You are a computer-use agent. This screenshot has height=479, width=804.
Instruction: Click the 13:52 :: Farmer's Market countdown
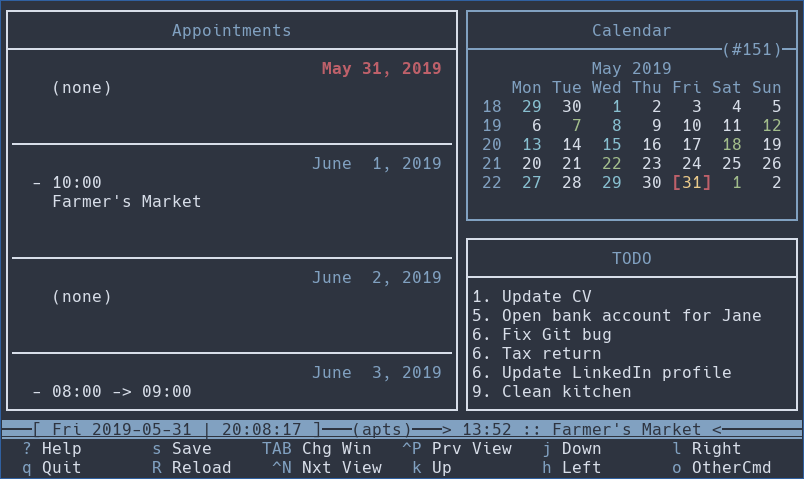581,429
